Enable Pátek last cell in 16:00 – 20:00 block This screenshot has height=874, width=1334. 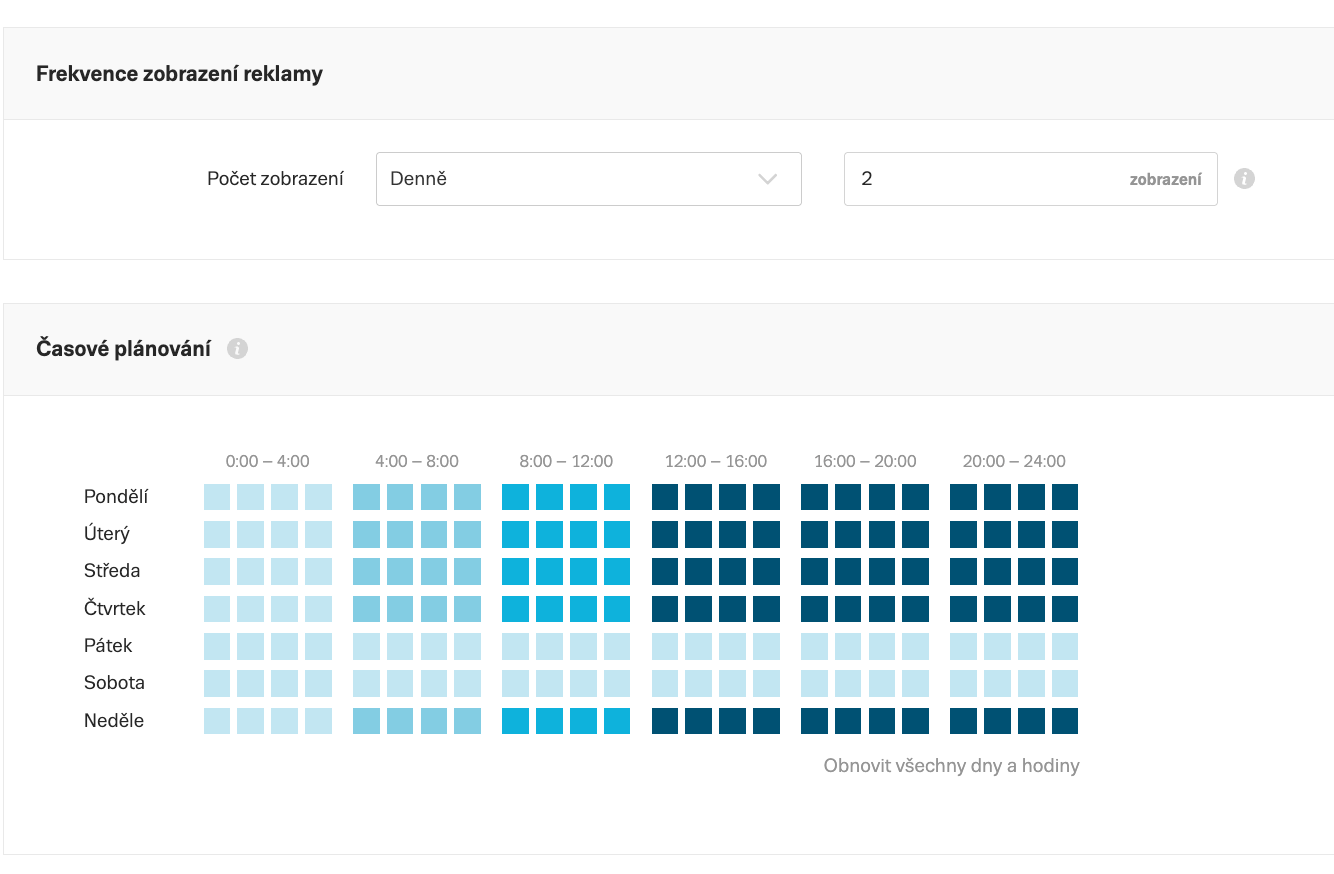coord(915,646)
